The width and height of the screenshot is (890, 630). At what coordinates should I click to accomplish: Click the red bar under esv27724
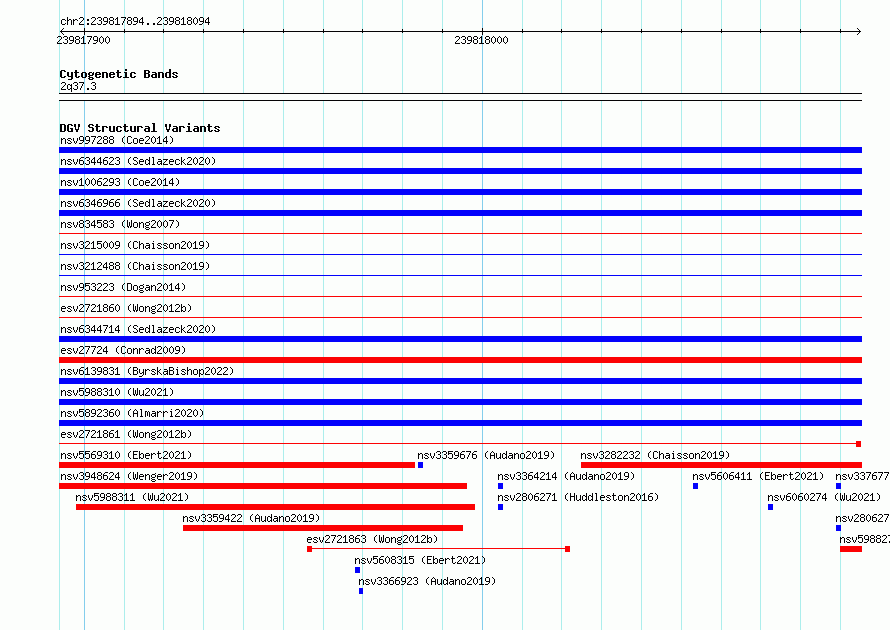[460, 360]
